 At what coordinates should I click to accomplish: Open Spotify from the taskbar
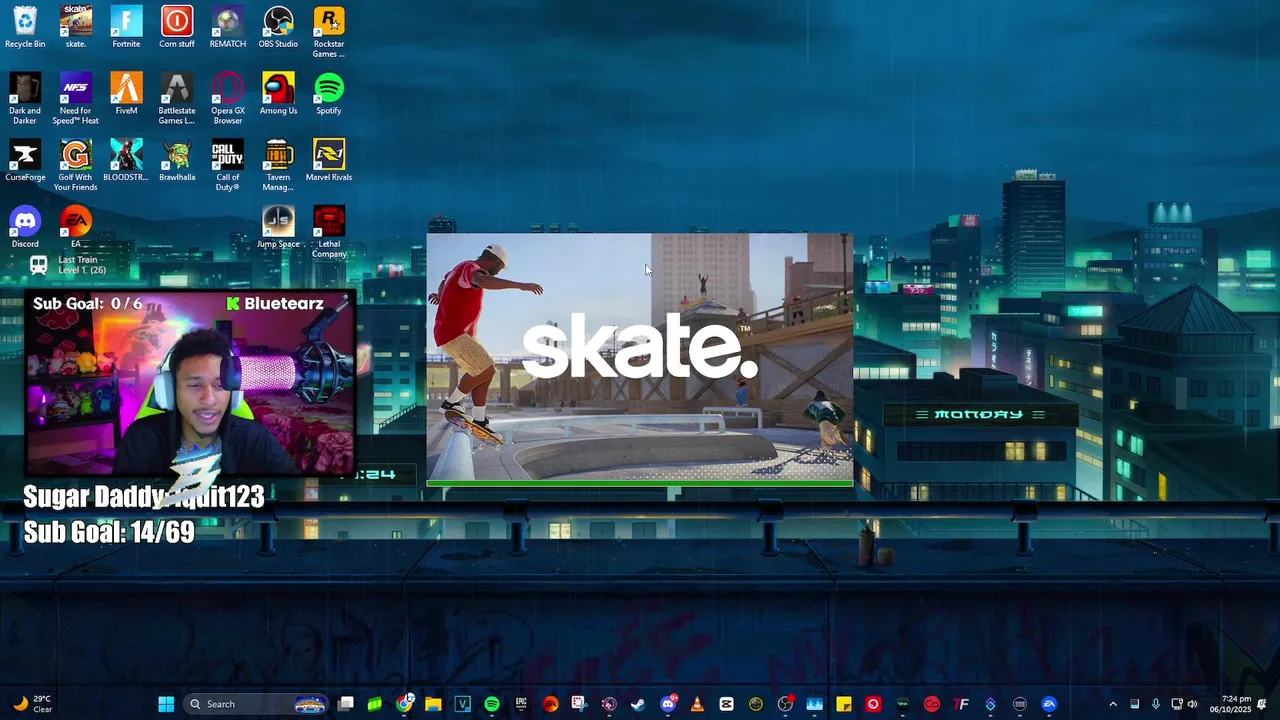pos(491,704)
